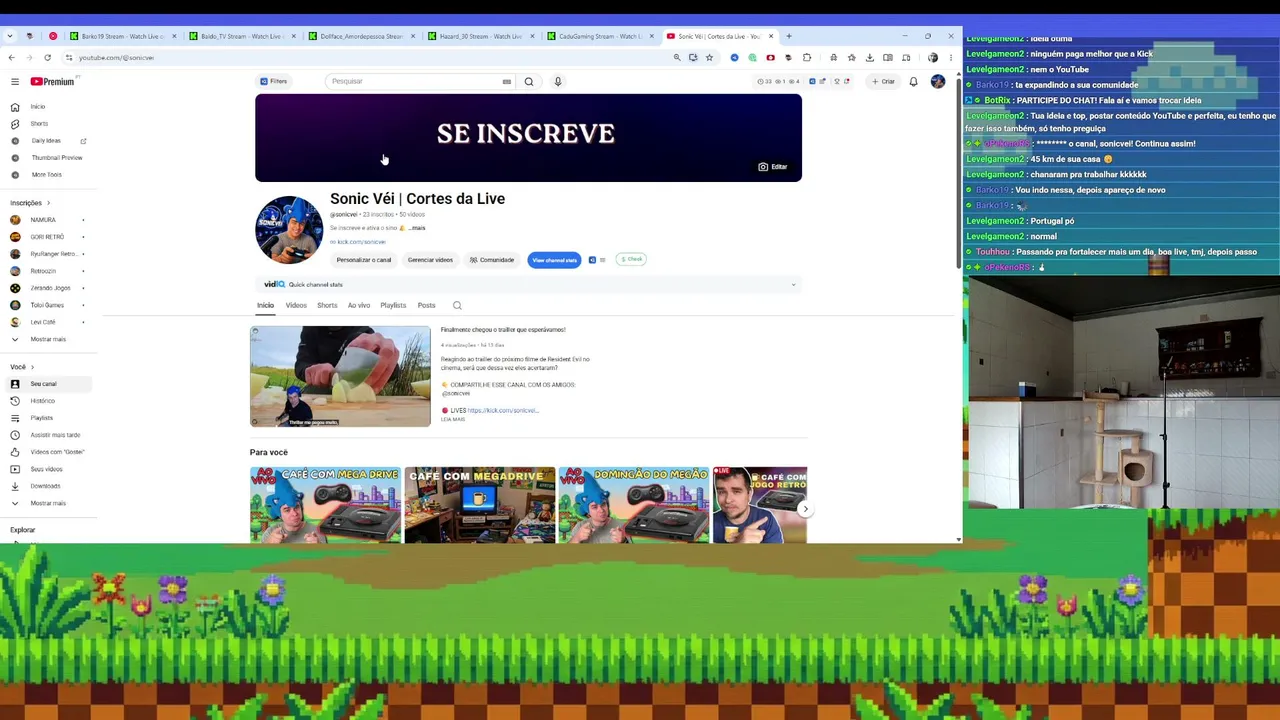Click the green Check button
This screenshot has height=720, width=1280.
[631, 259]
